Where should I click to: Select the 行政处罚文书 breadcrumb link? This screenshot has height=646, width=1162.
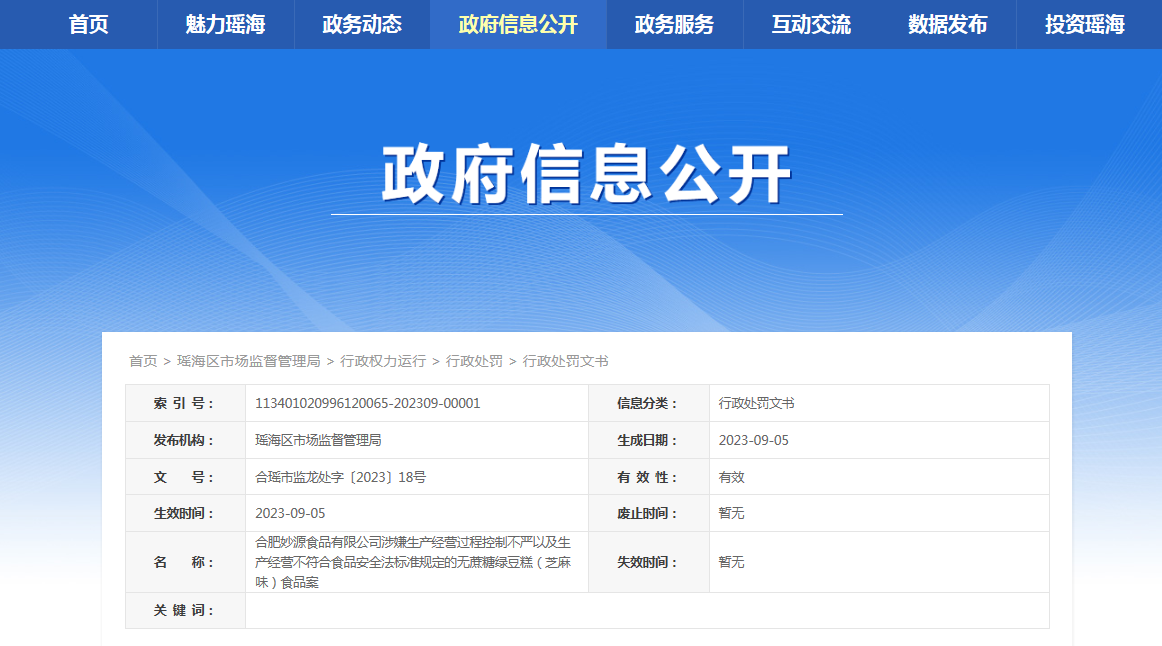coord(565,361)
